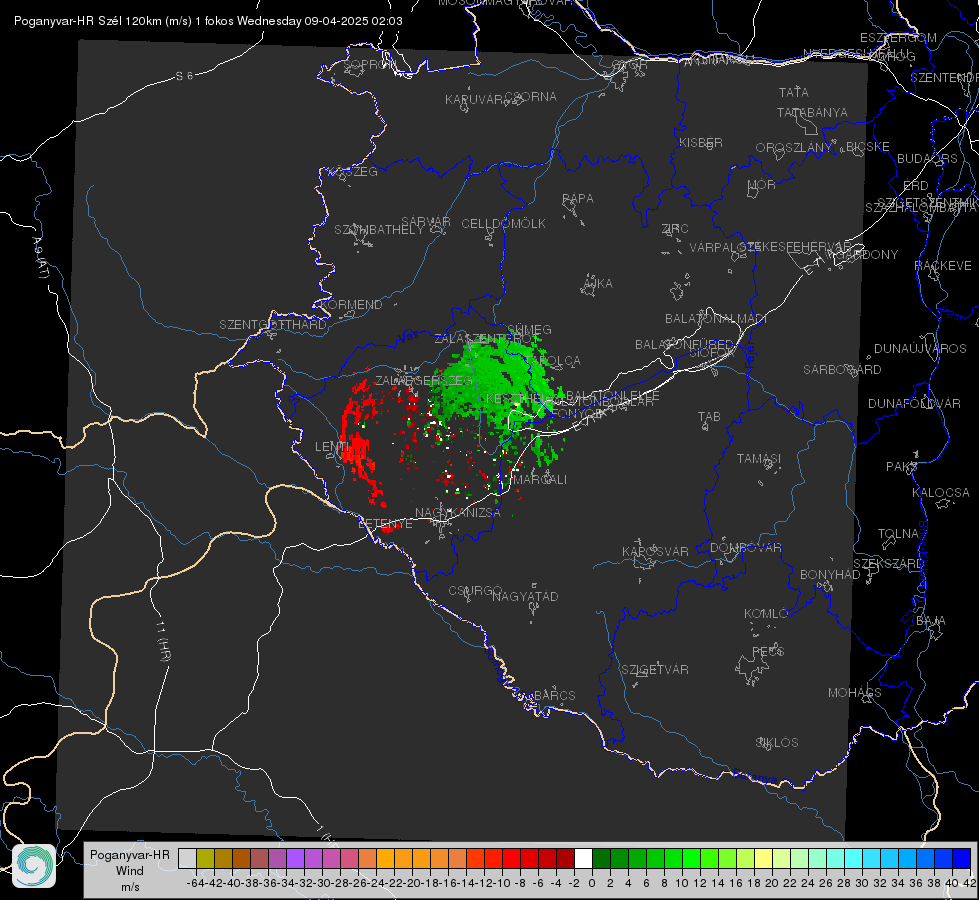Click the OROSZLANY town label

tap(794, 148)
